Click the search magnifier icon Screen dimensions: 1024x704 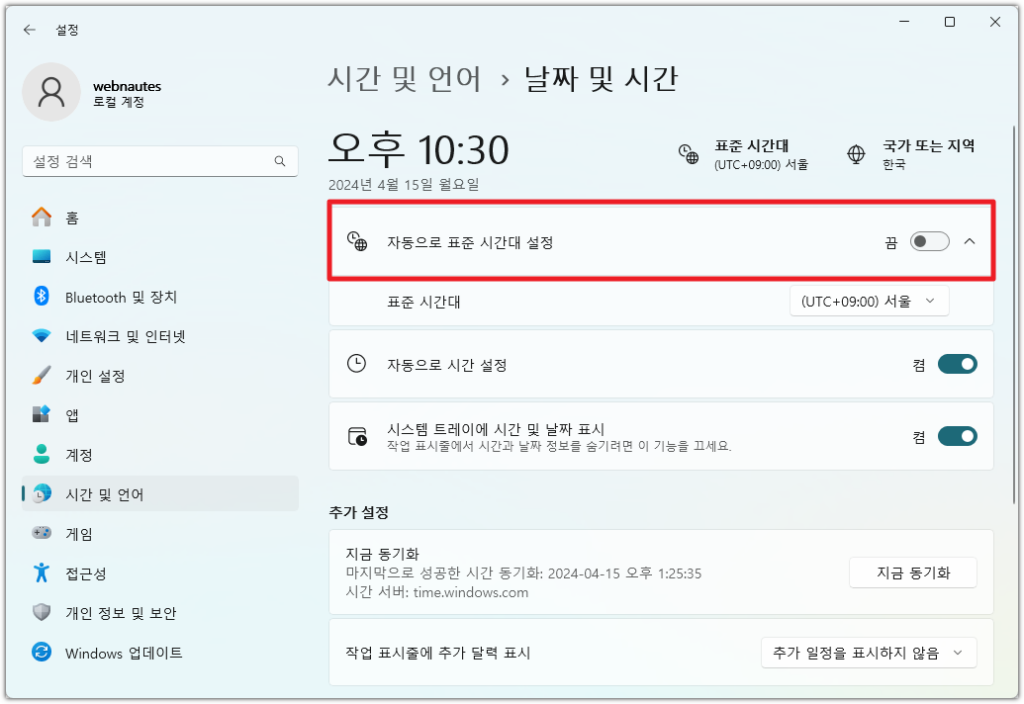pos(280,161)
